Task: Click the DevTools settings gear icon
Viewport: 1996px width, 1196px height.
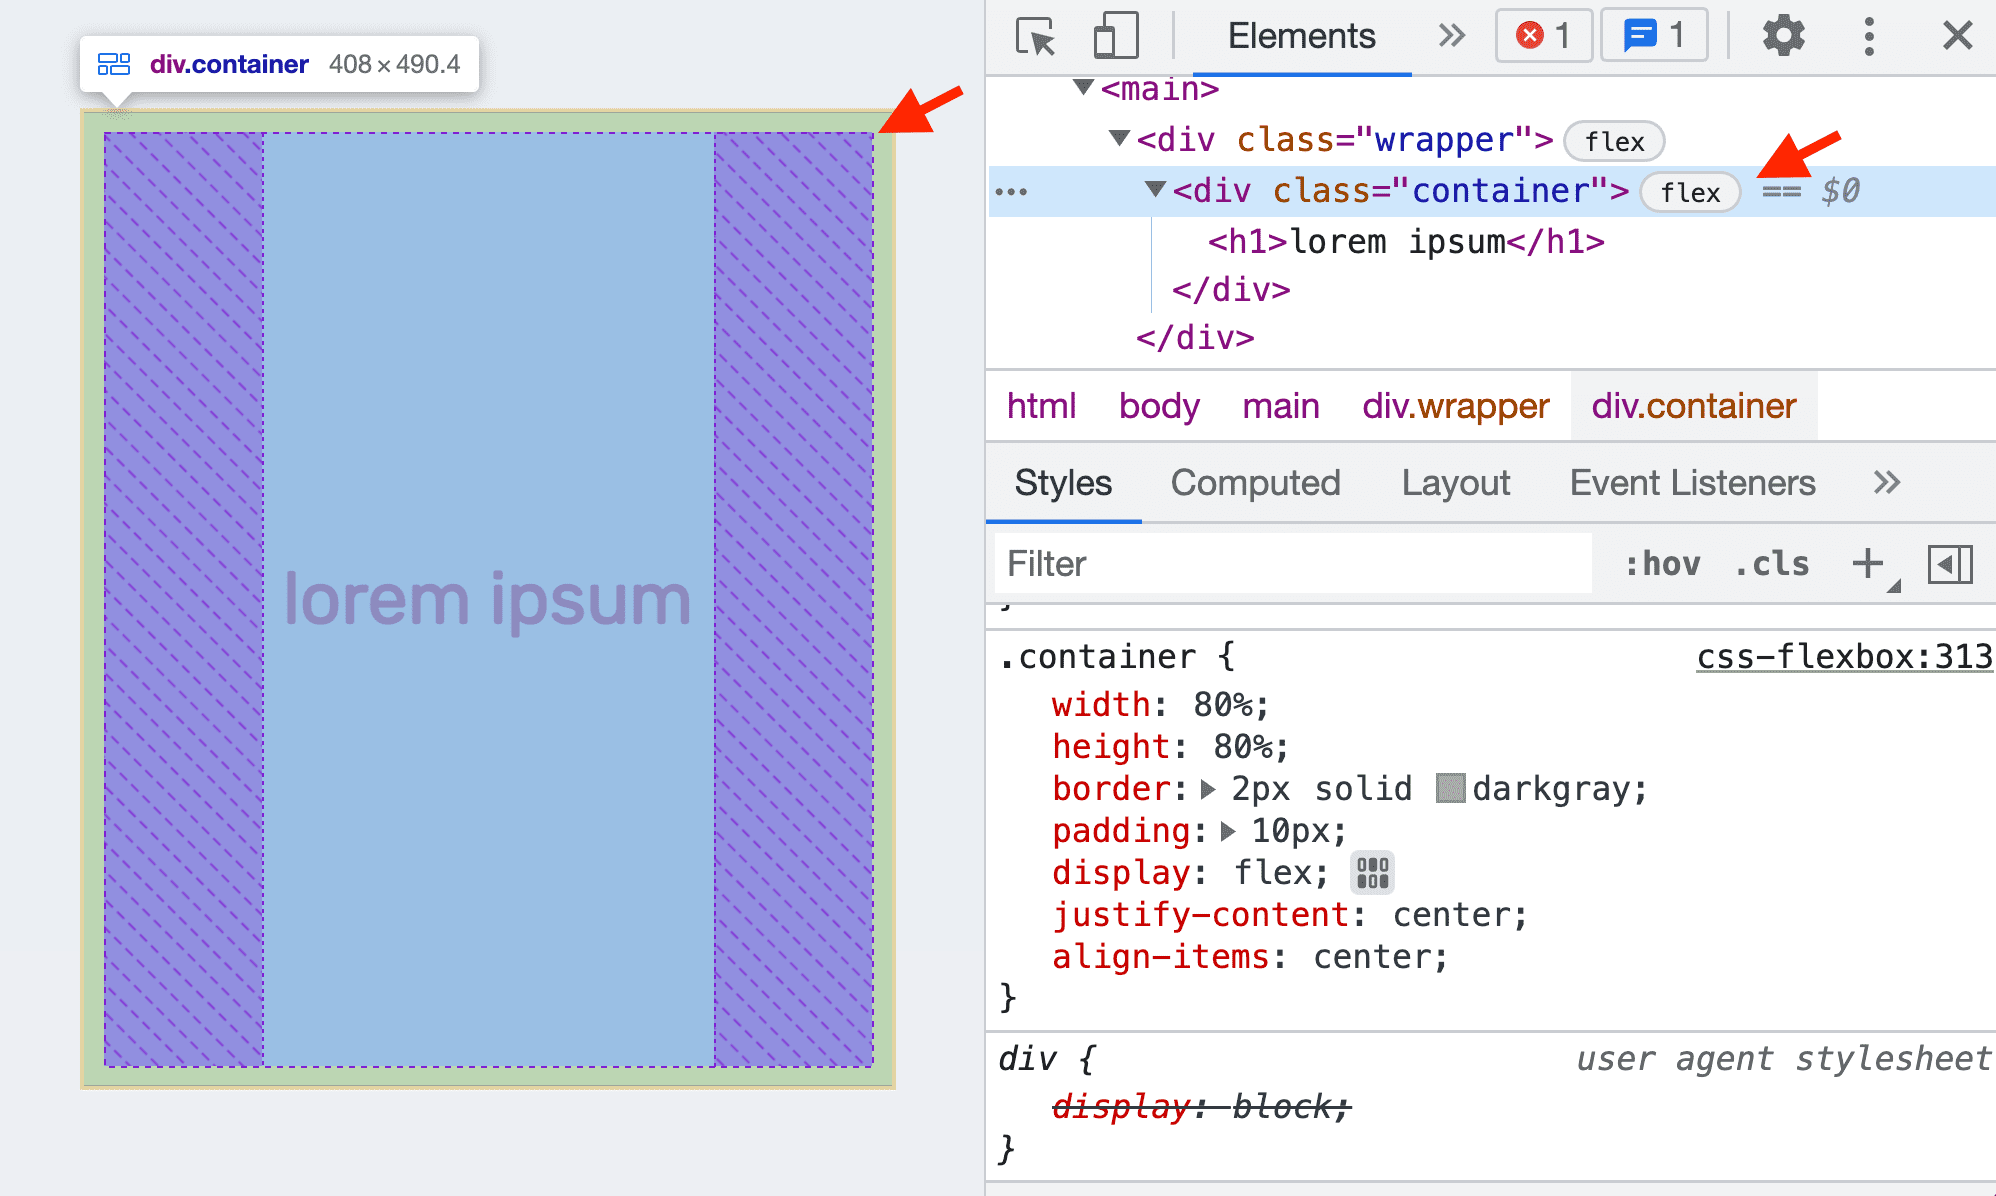Action: 1788,36
